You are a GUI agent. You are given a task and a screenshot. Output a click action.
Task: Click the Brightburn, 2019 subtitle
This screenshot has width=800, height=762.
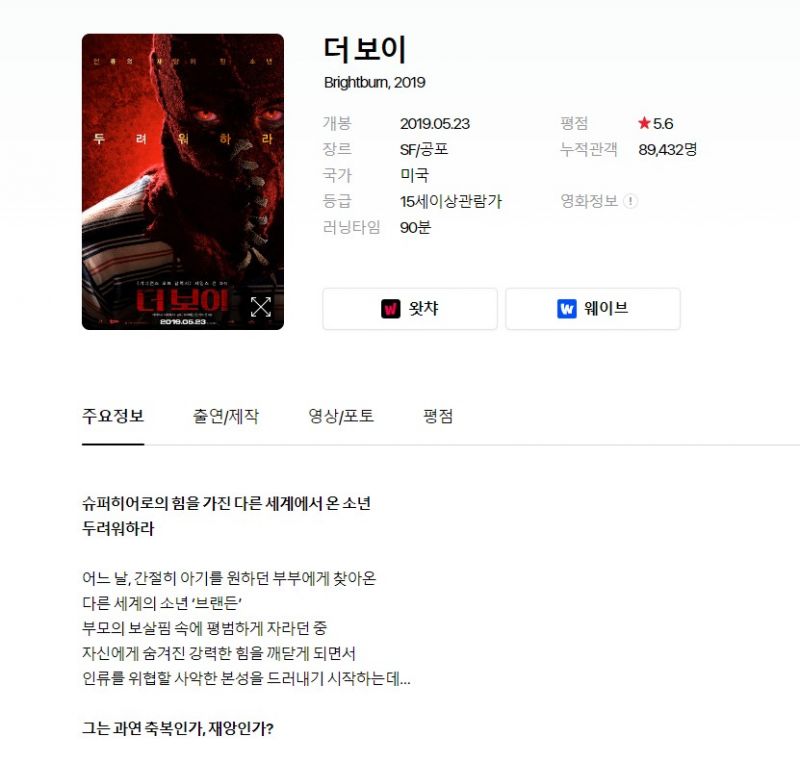374,83
